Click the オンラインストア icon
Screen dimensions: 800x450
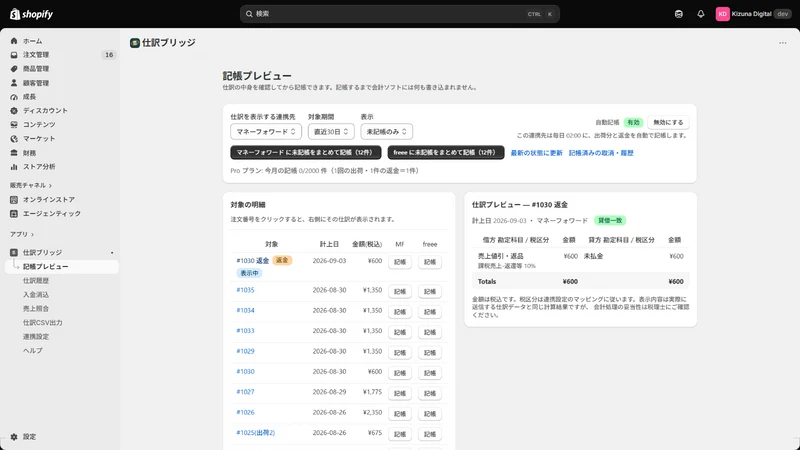[x=14, y=199]
